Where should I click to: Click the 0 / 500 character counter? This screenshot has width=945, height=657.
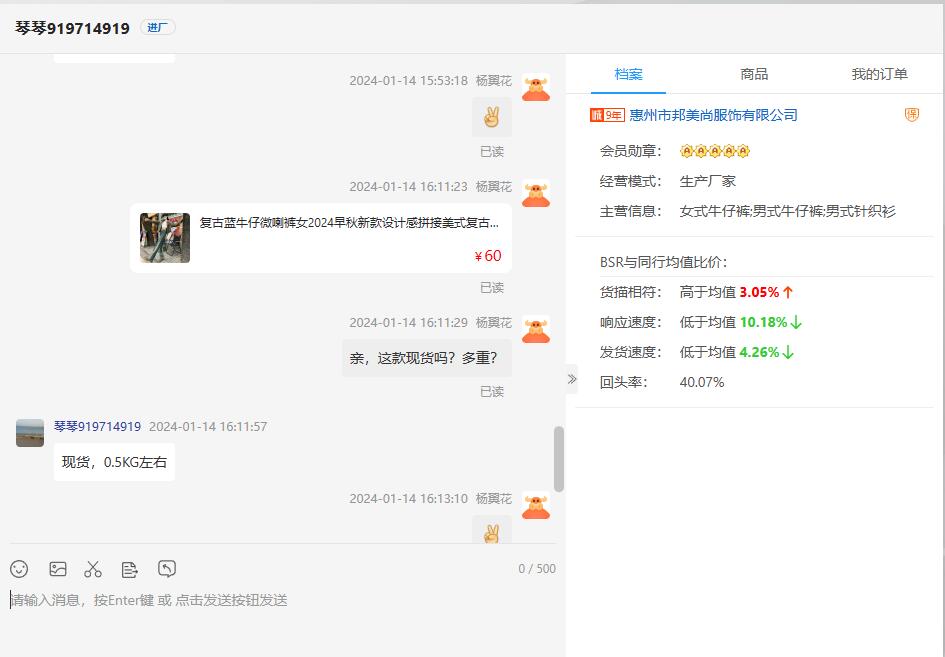pyautogui.click(x=537, y=568)
